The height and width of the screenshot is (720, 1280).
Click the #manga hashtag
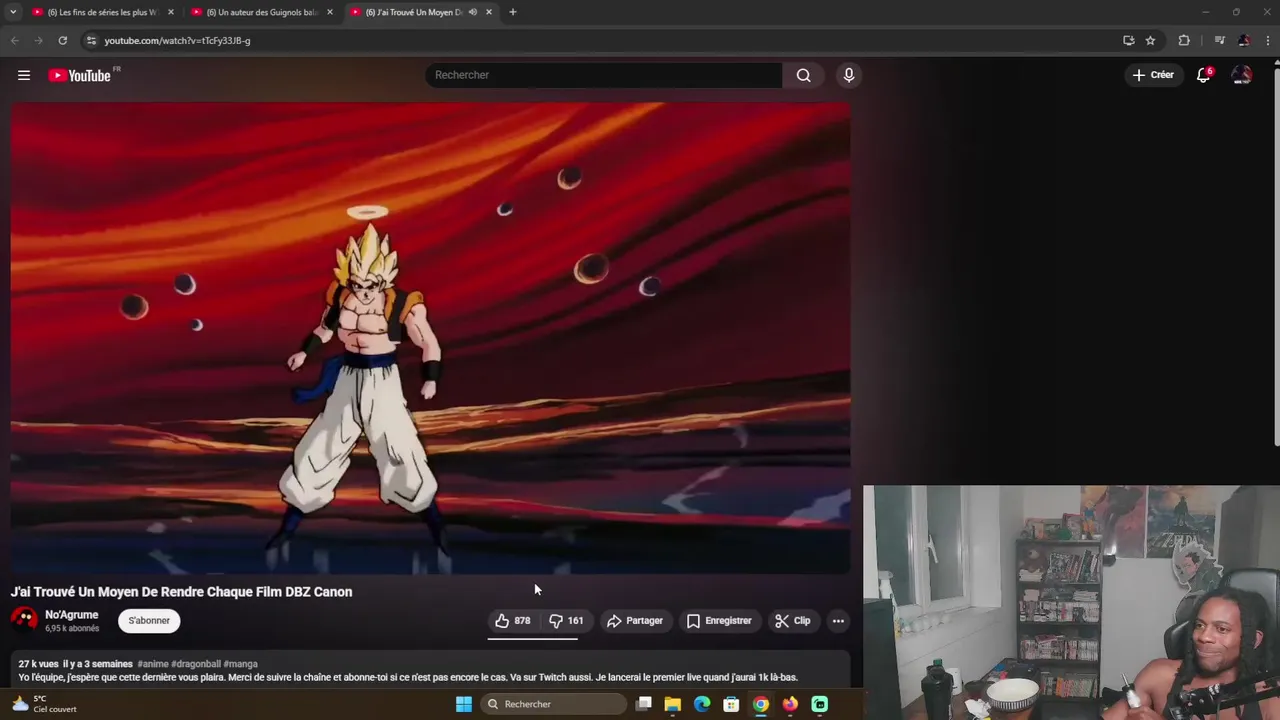(240, 664)
